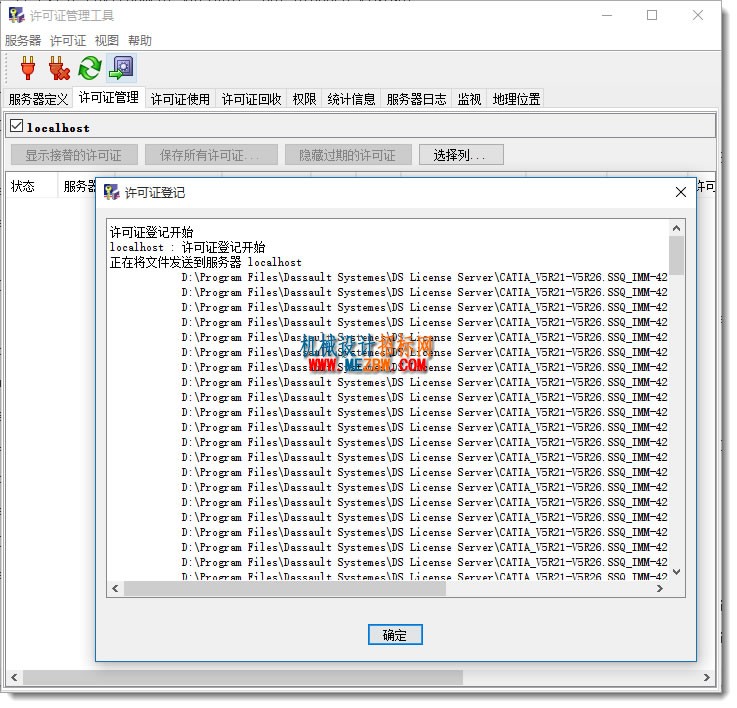Open the 帮助 menu
Image resolution: width=737 pixels, height=708 pixels.
[x=140, y=41]
